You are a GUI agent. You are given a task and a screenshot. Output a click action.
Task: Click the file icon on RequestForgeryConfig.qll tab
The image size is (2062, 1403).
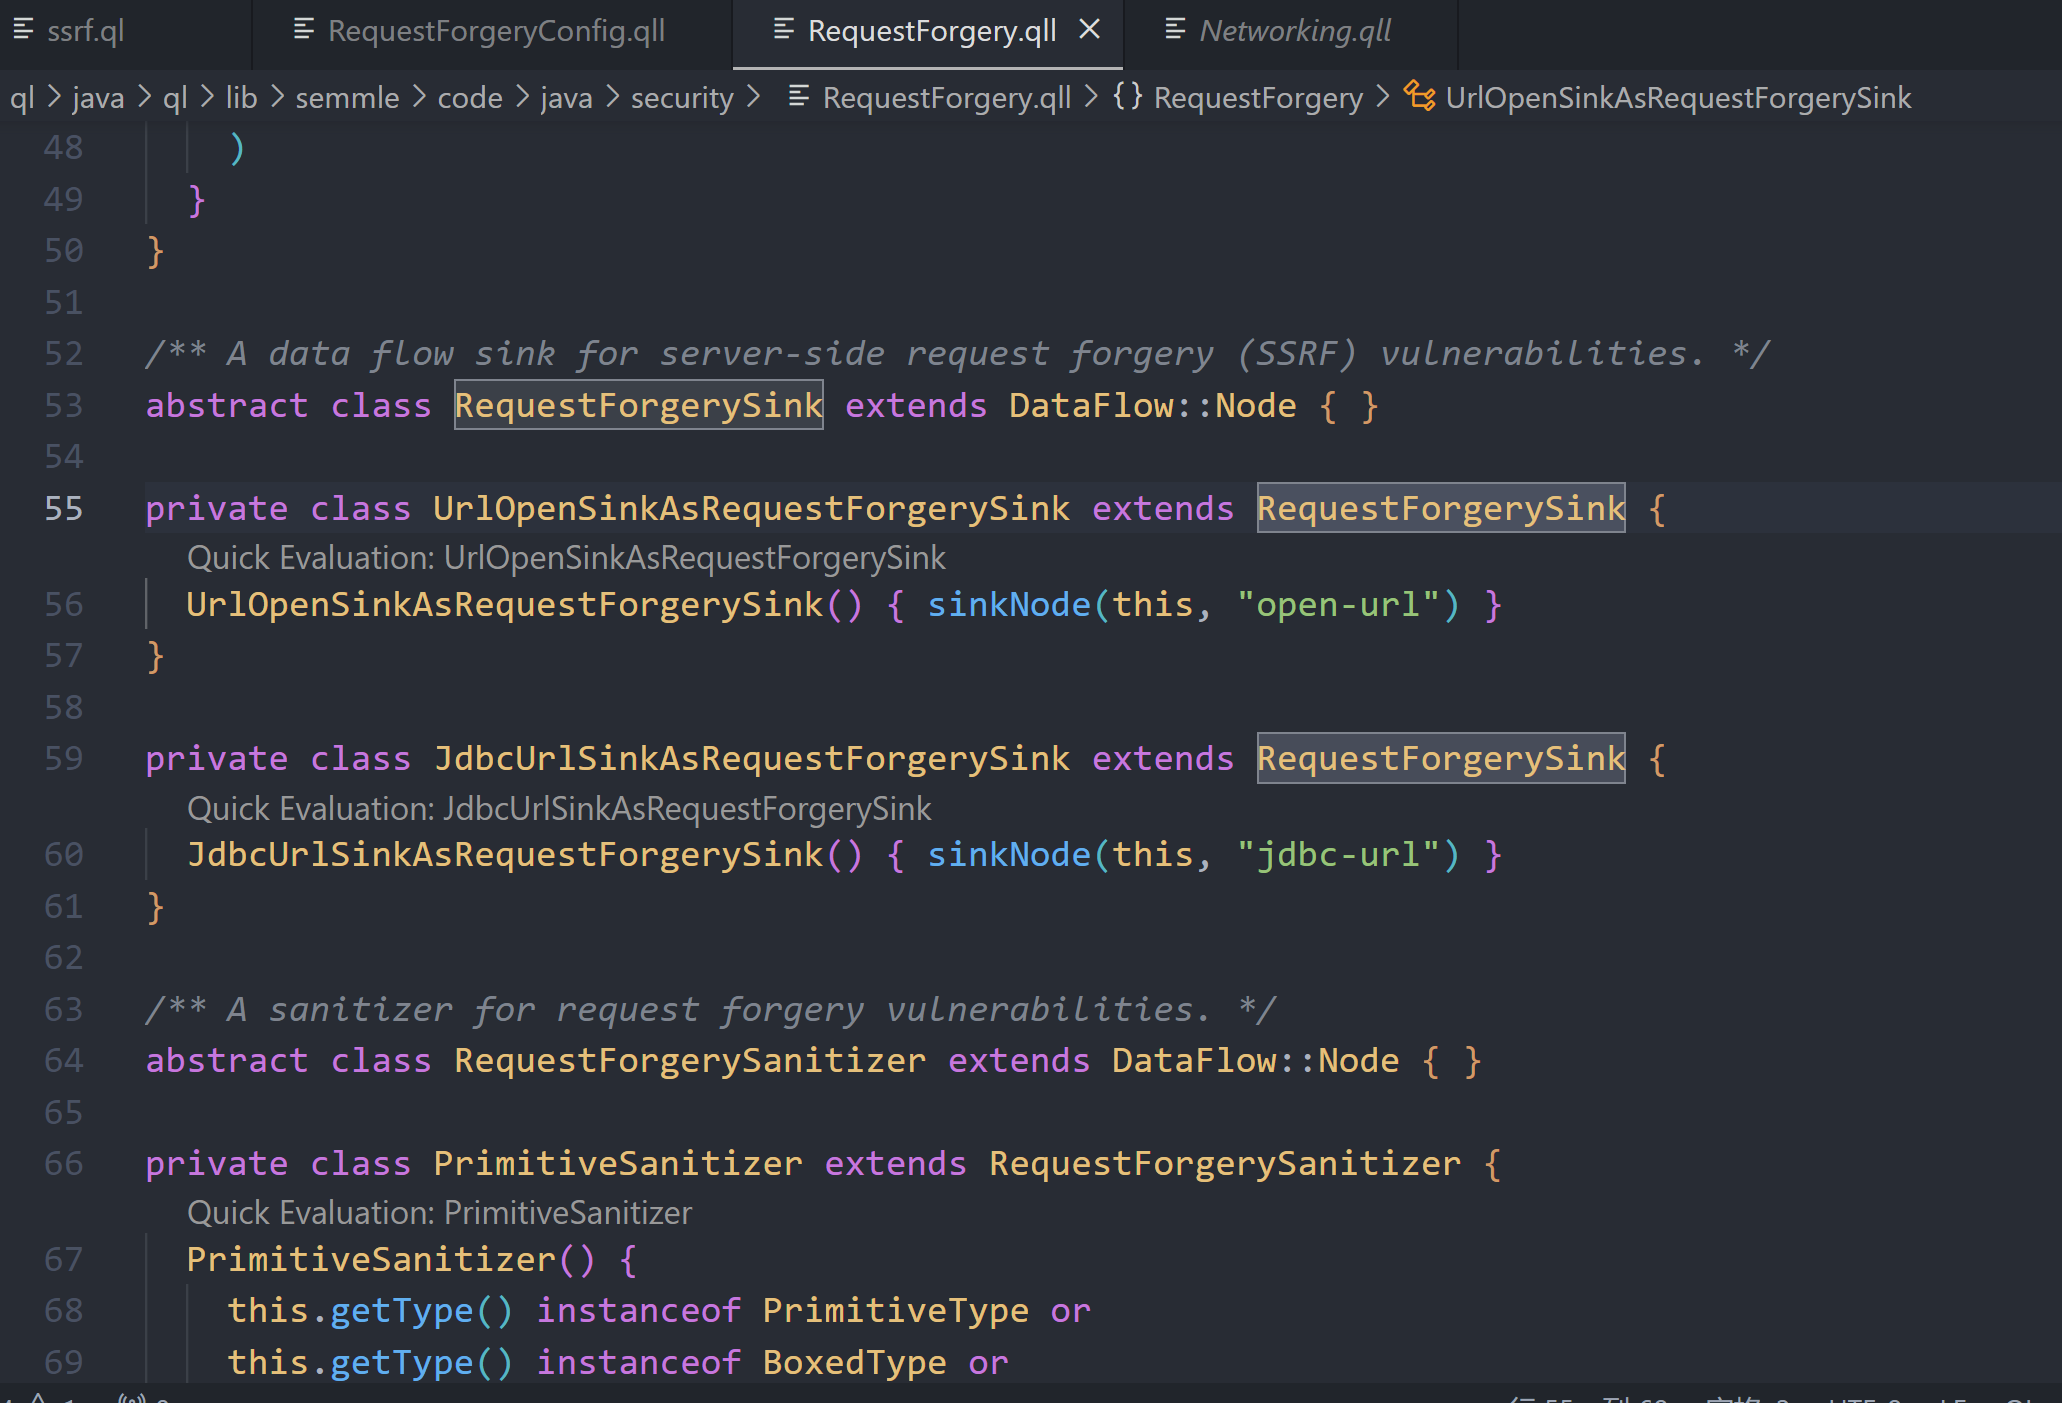[302, 30]
